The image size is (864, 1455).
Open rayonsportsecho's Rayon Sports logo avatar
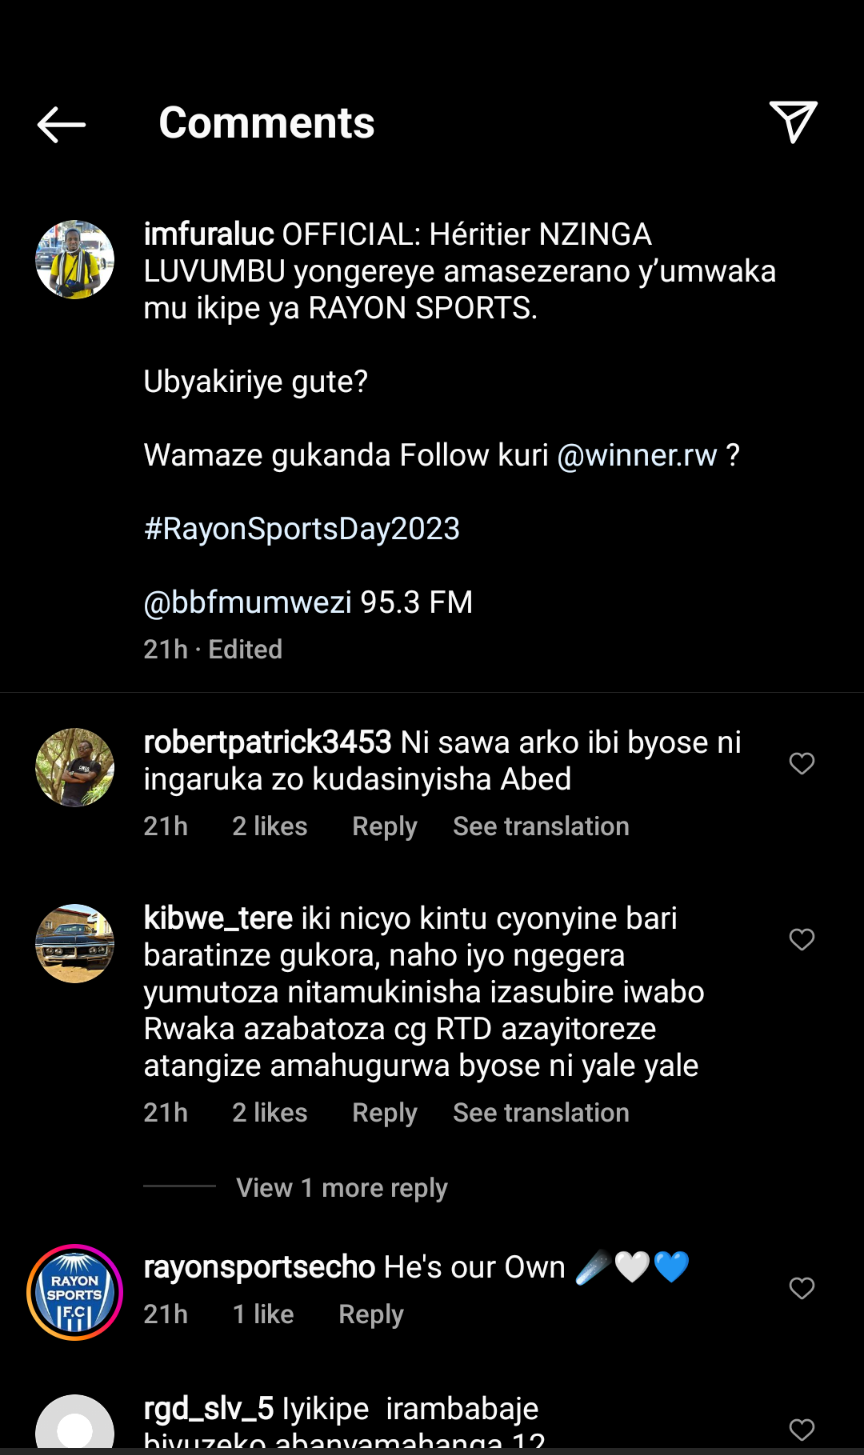(75, 1292)
